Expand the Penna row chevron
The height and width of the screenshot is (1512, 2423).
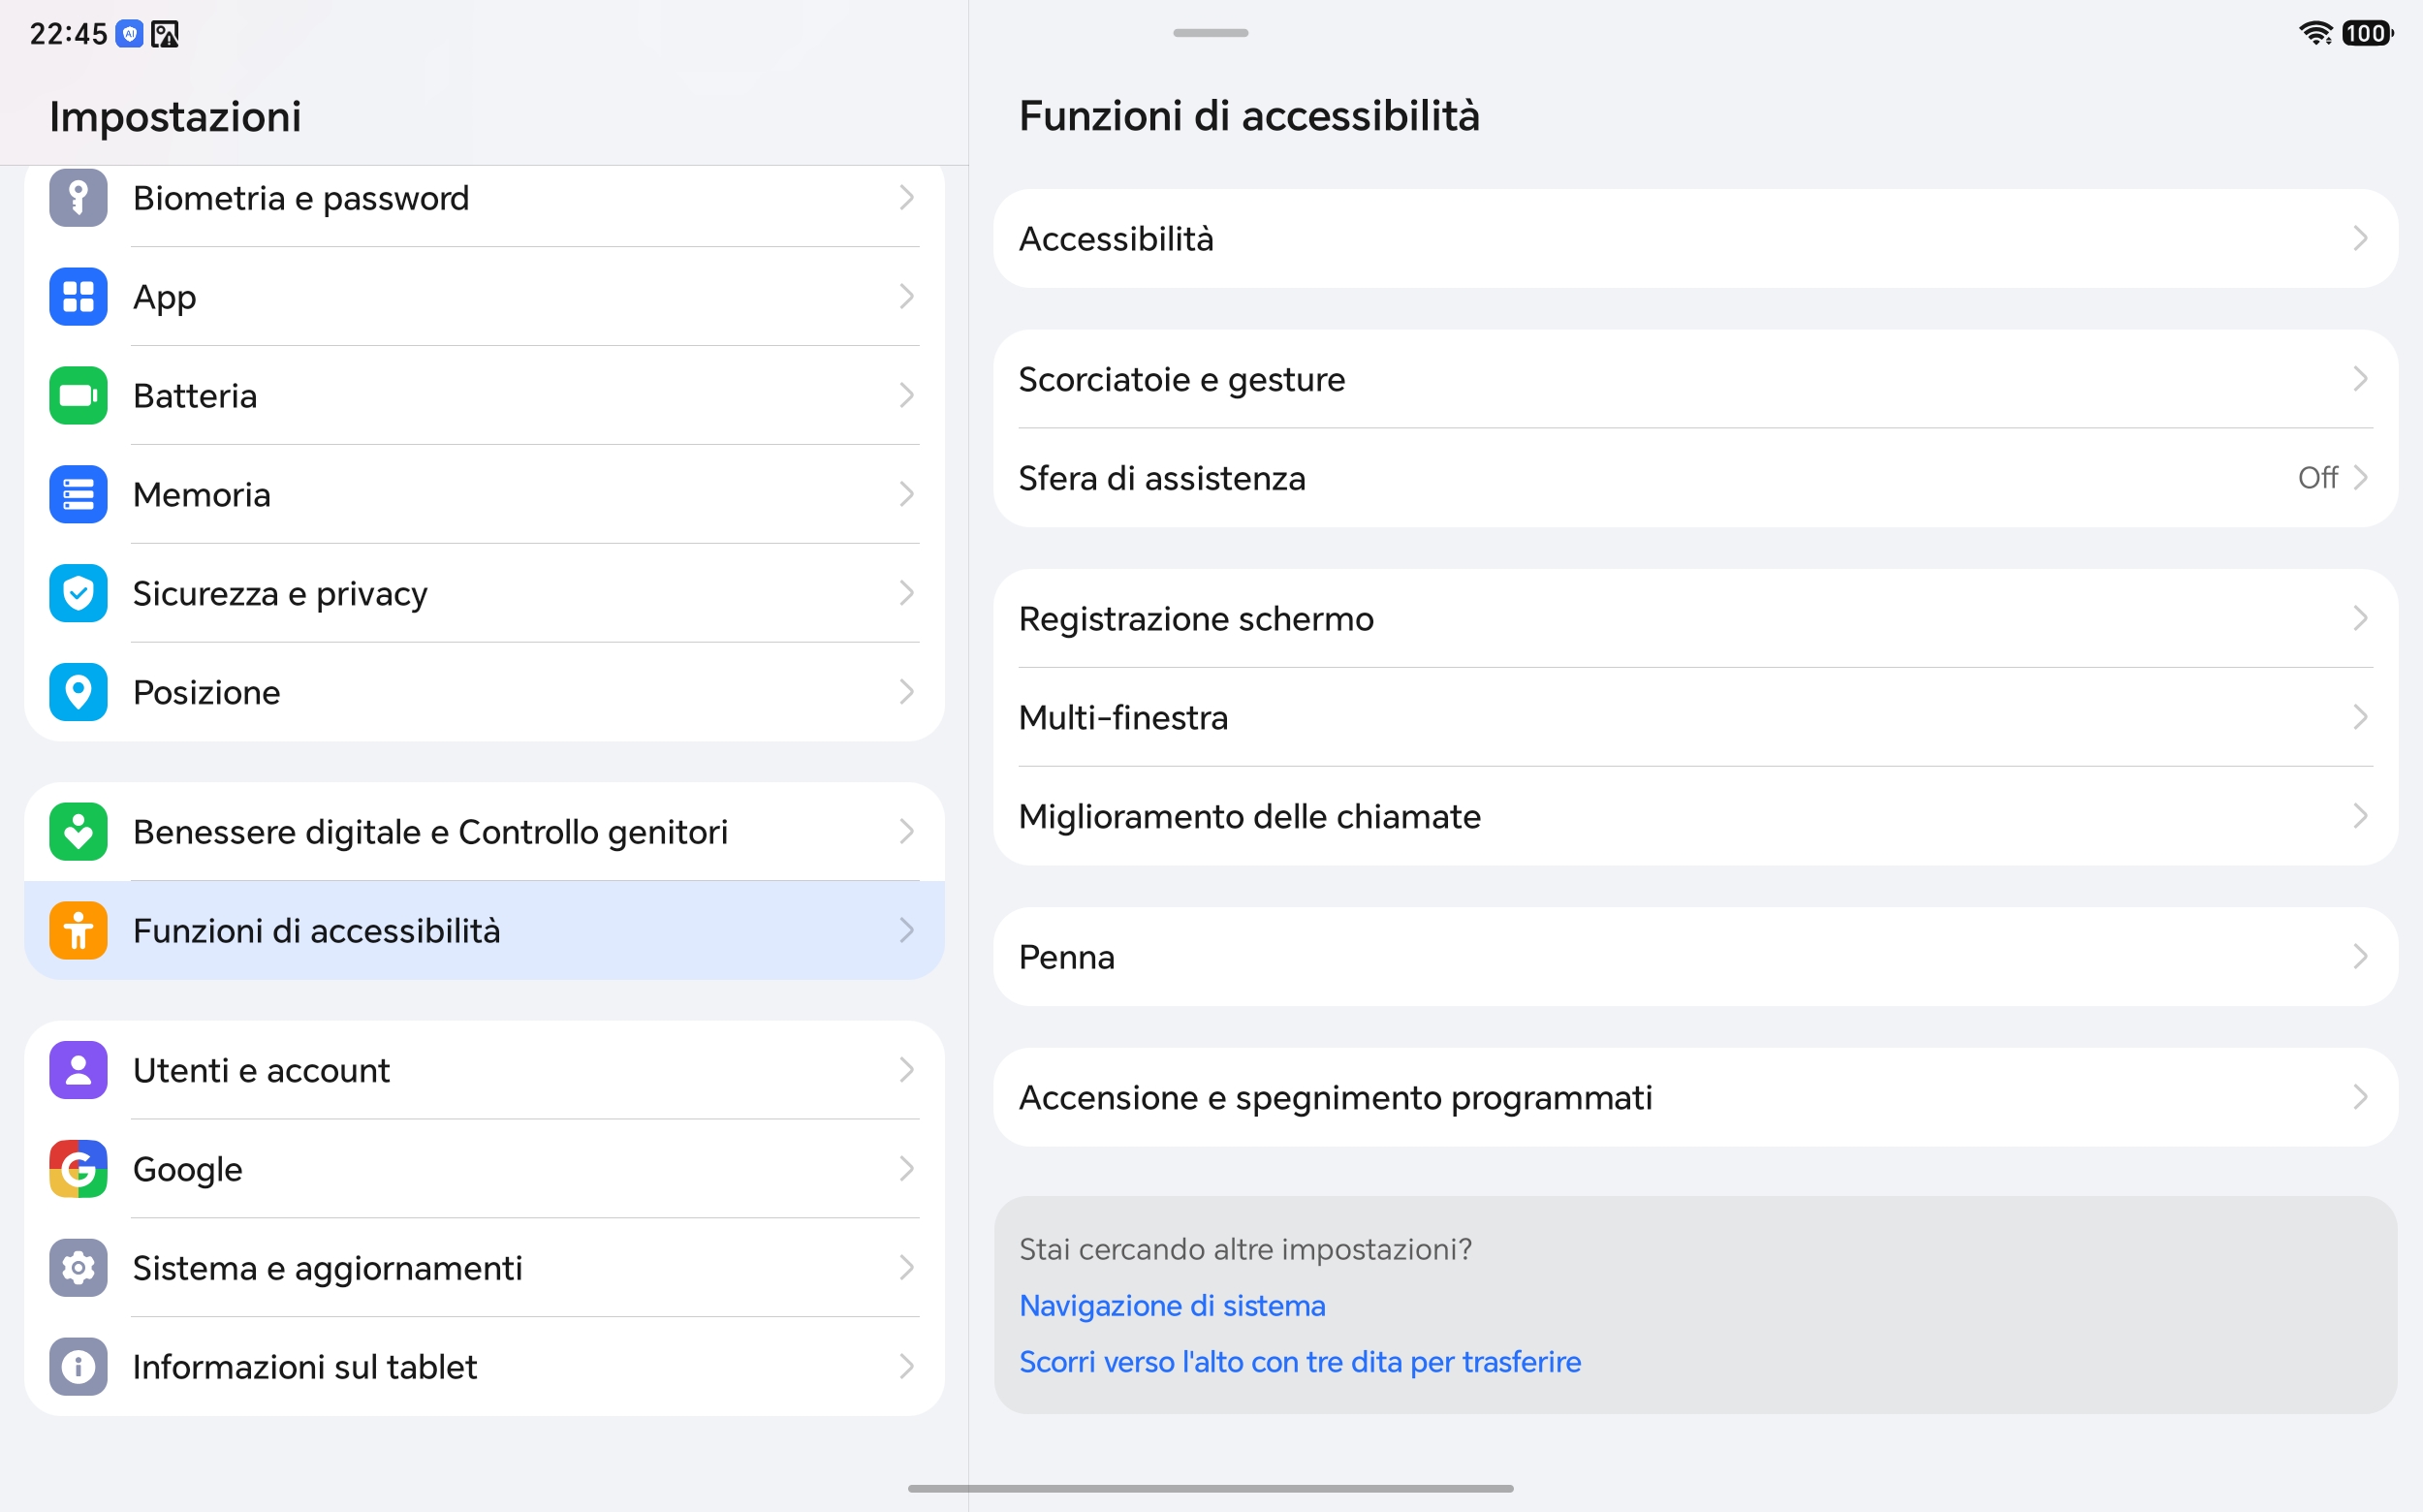pos(2360,957)
